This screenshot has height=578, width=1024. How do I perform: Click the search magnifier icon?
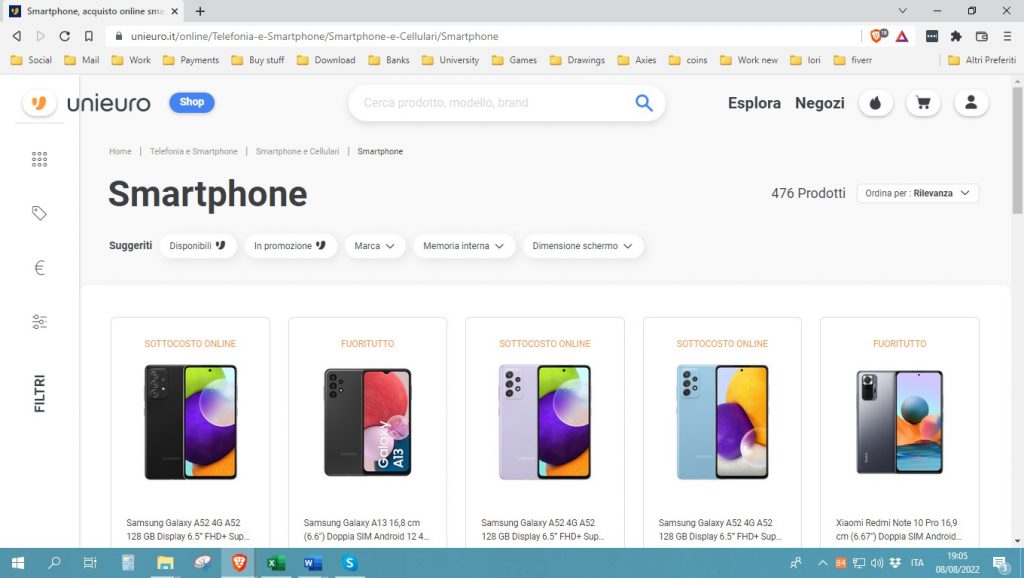click(643, 103)
